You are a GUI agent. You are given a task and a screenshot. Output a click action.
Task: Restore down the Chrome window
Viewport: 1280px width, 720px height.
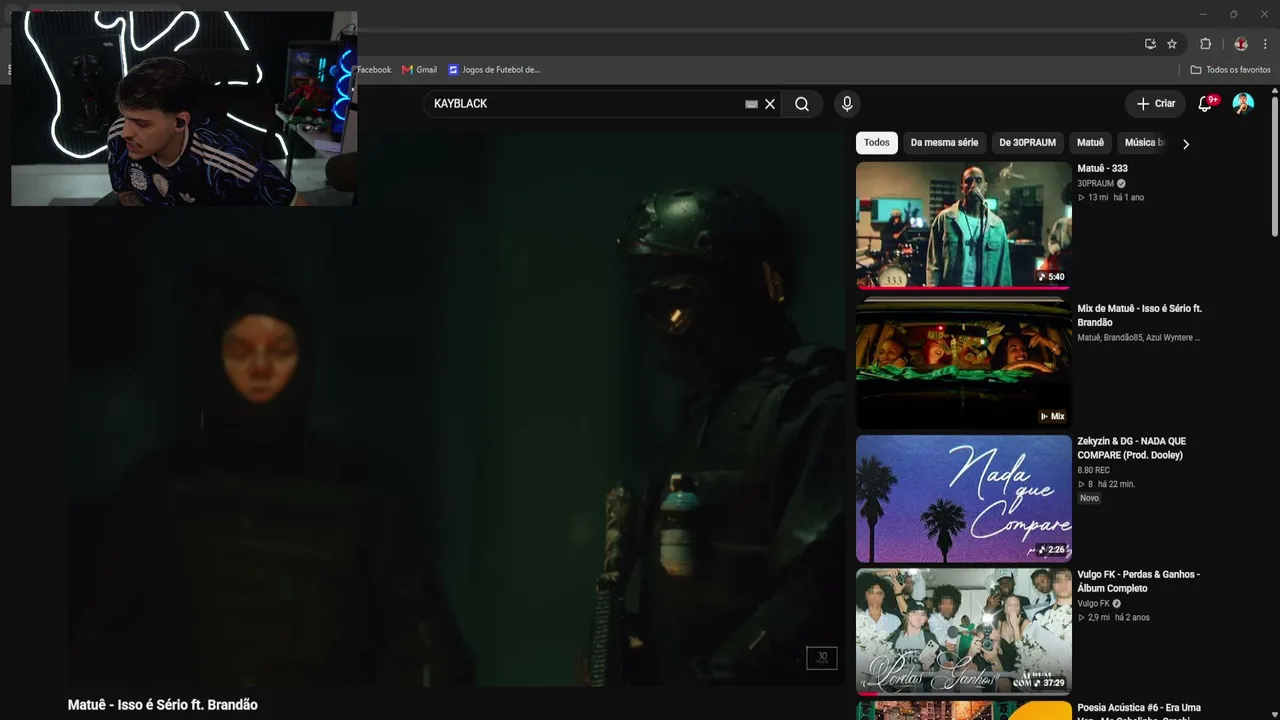click(x=1234, y=14)
